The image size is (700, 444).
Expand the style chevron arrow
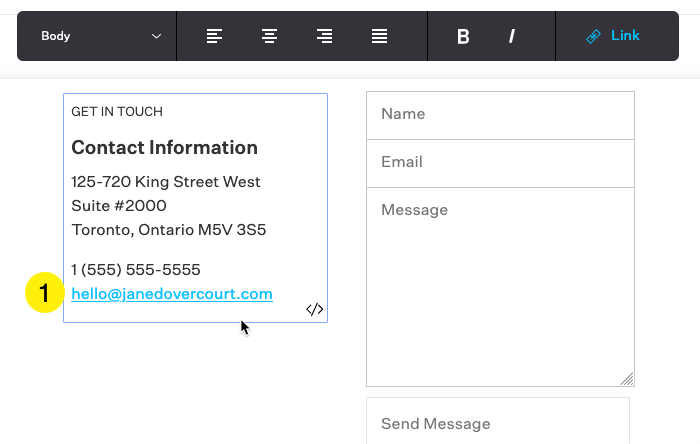(x=156, y=36)
